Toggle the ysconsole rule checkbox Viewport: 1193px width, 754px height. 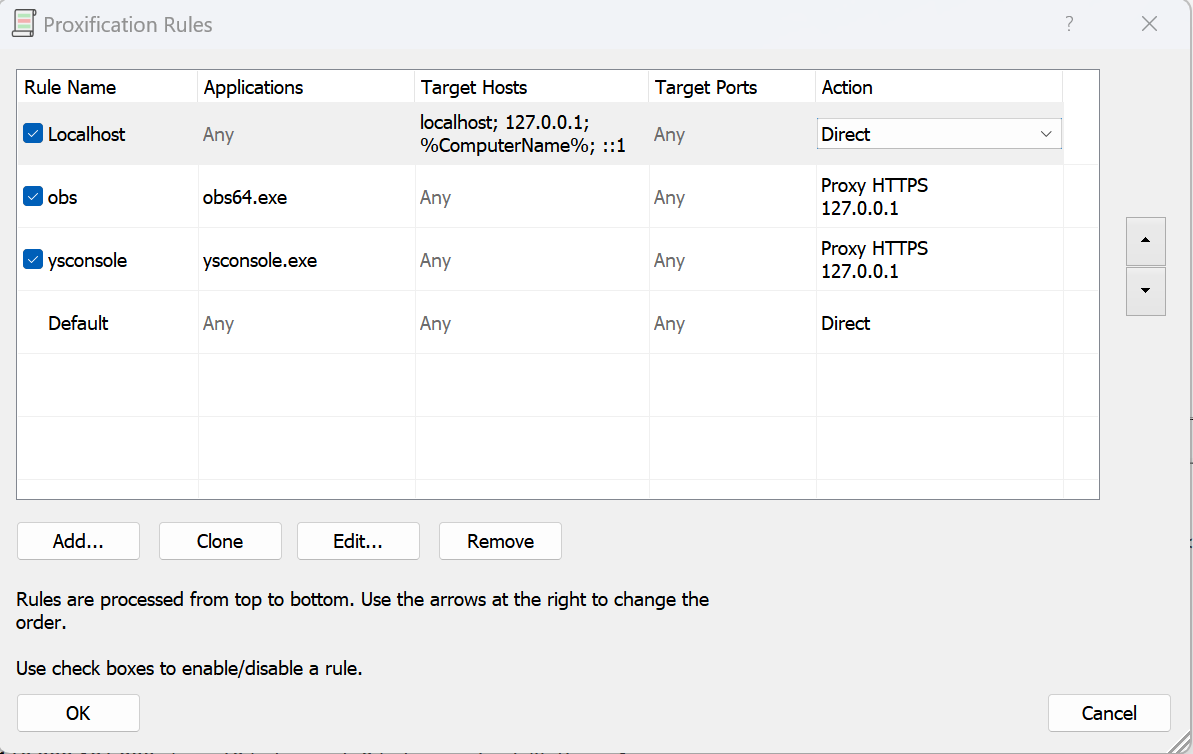33,260
